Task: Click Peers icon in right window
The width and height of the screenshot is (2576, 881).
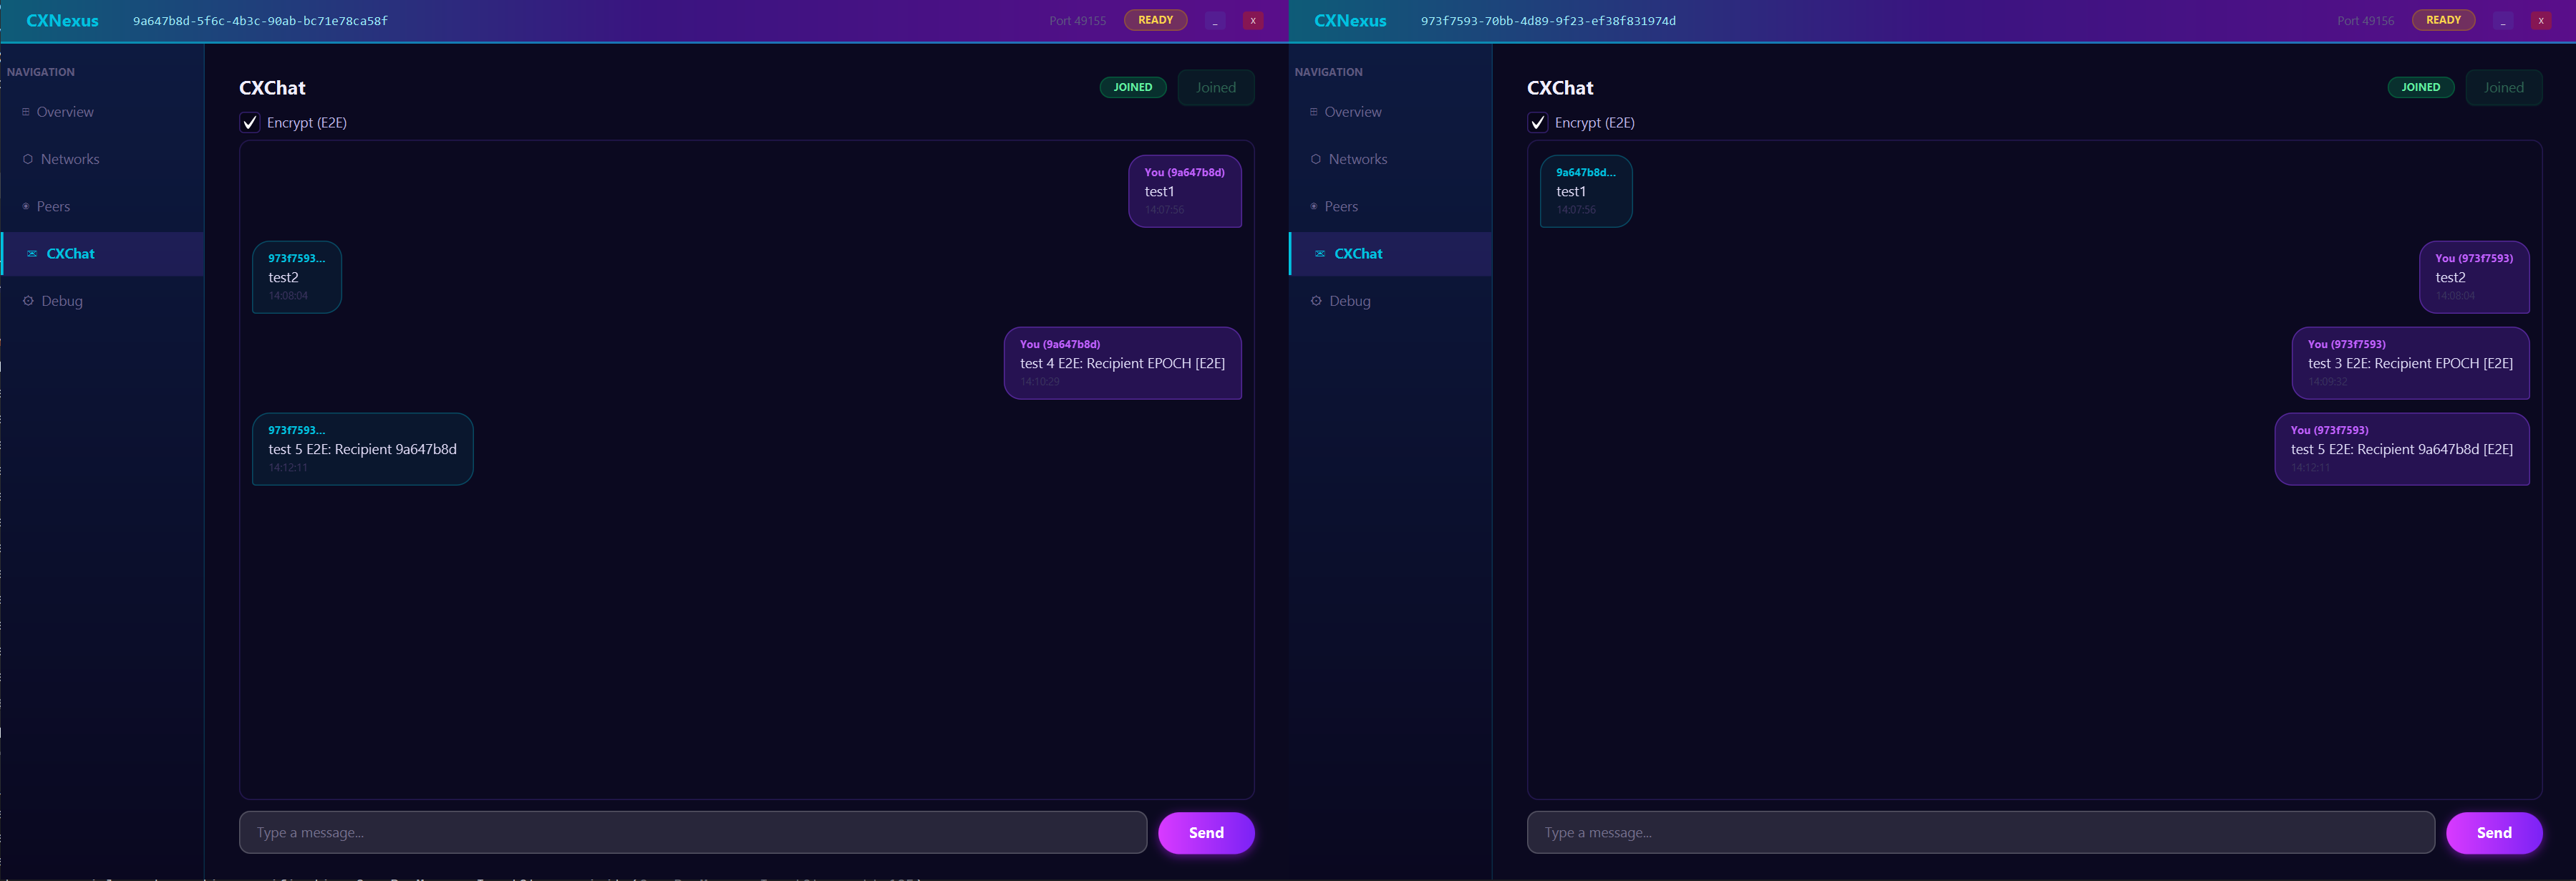Action: pos(1314,206)
